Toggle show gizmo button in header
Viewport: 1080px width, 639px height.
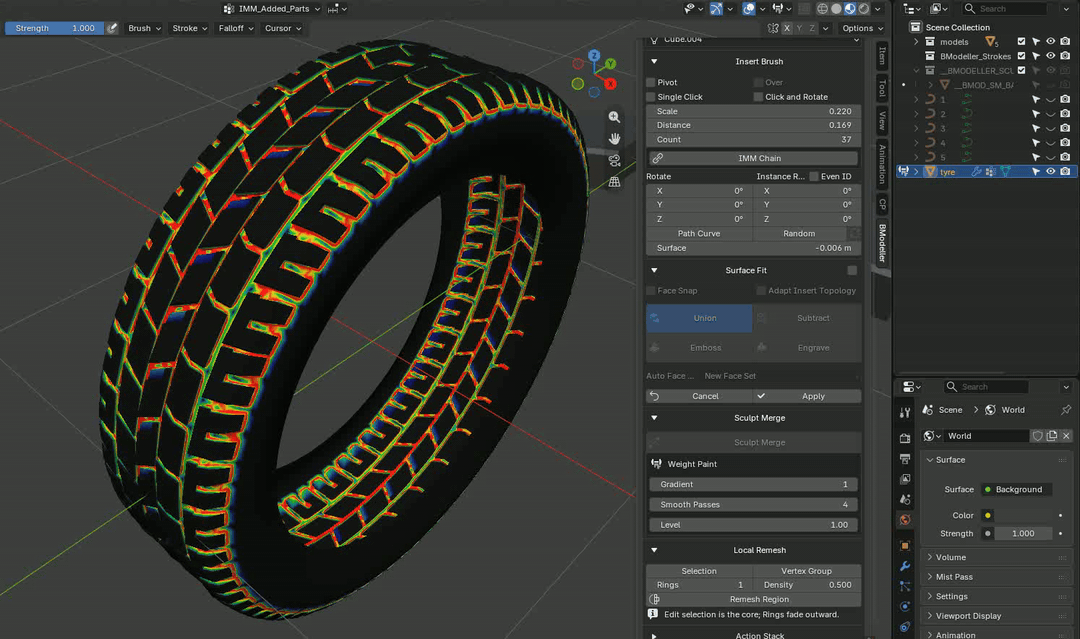[716, 9]
